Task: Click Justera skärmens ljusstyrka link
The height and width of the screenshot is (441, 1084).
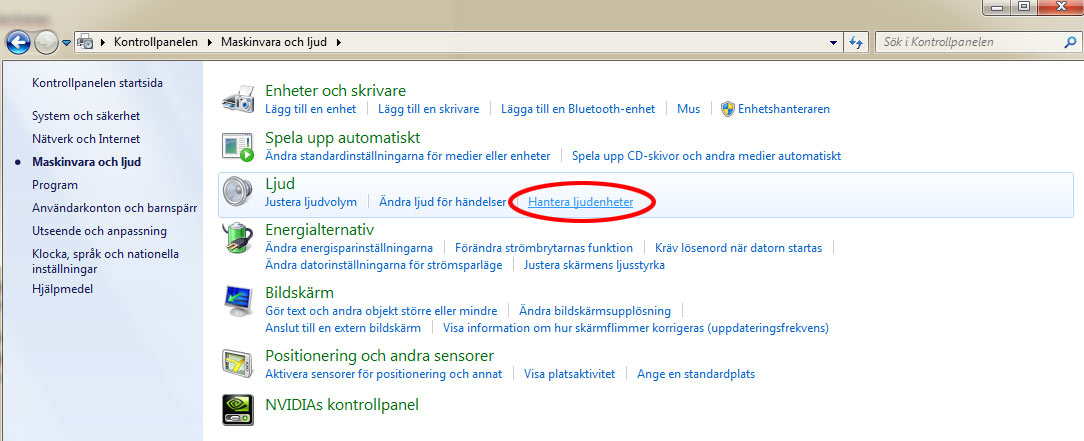Action: 594,265
